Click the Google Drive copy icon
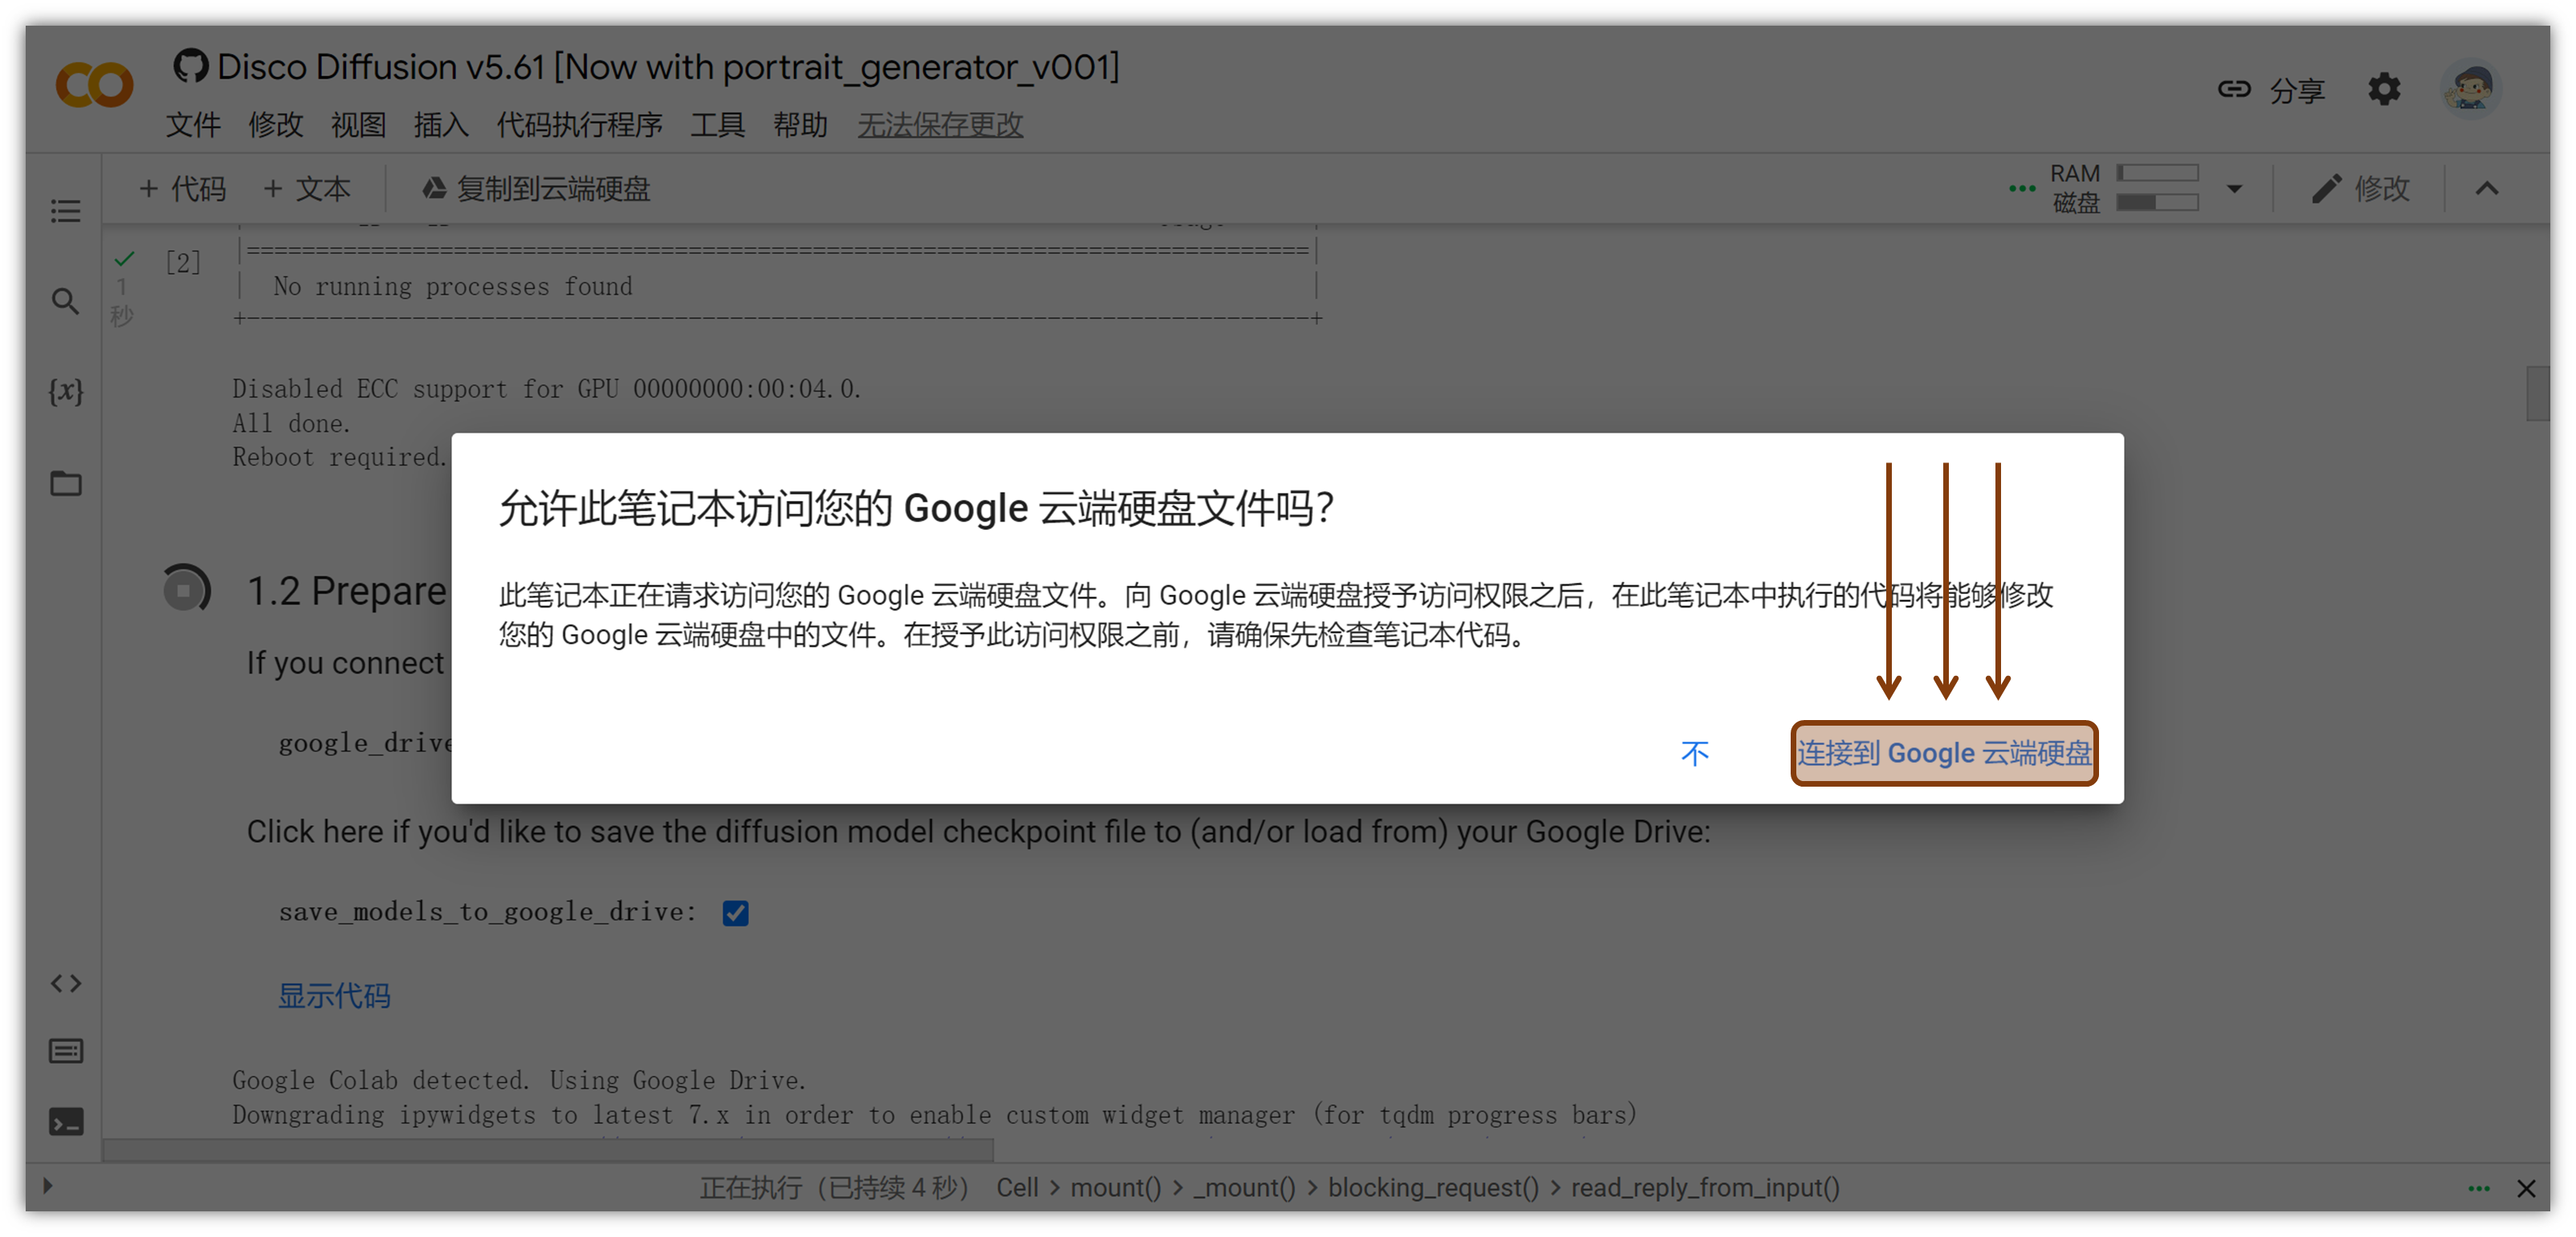Screen dimensions: 2576x1237 434,188
